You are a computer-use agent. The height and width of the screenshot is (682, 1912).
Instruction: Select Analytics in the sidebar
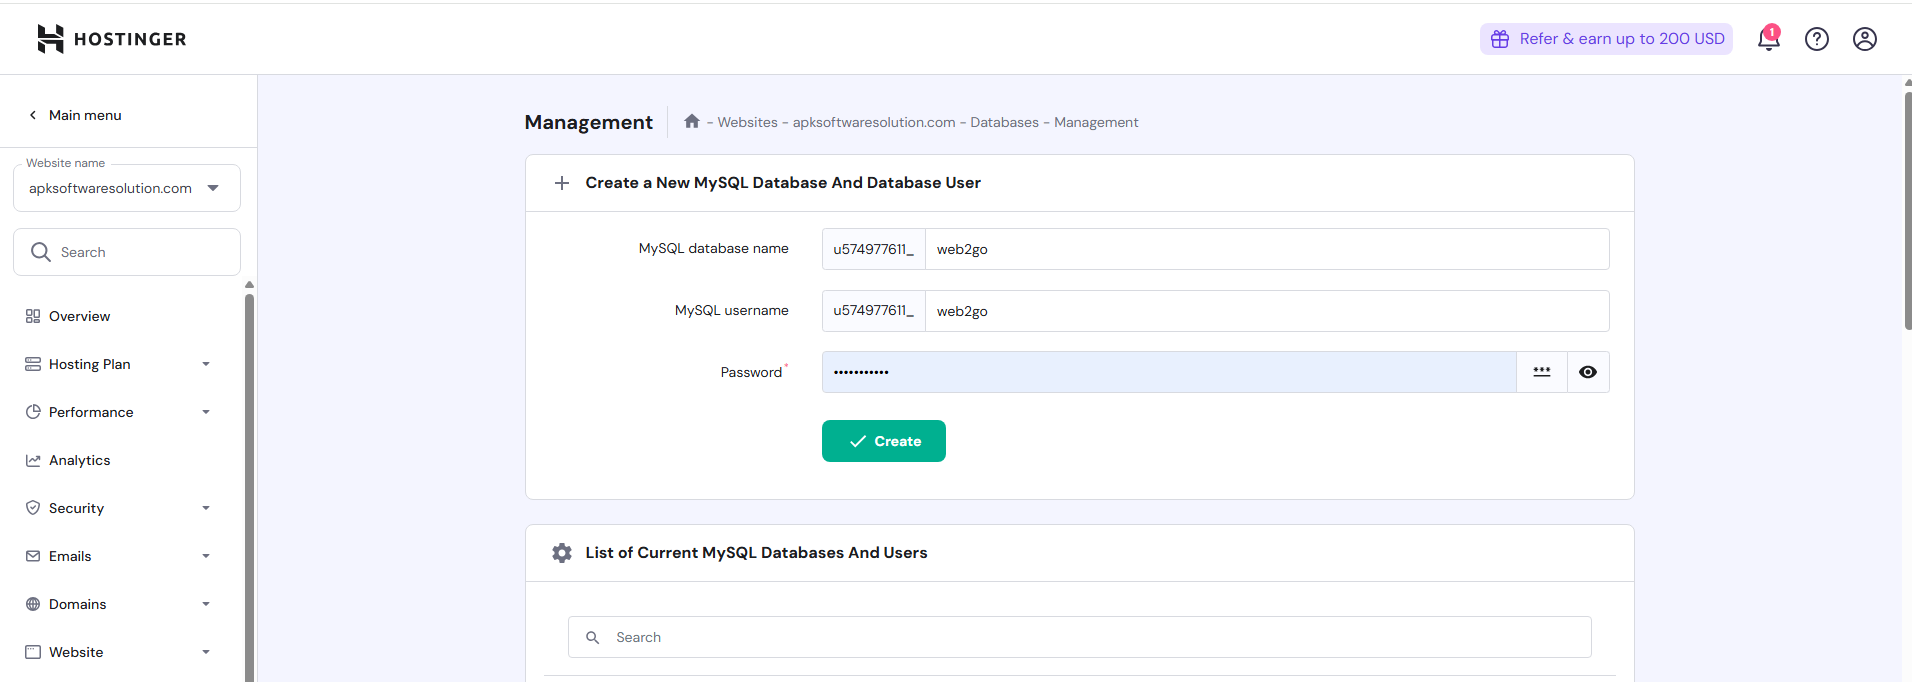tap(79, 460)
